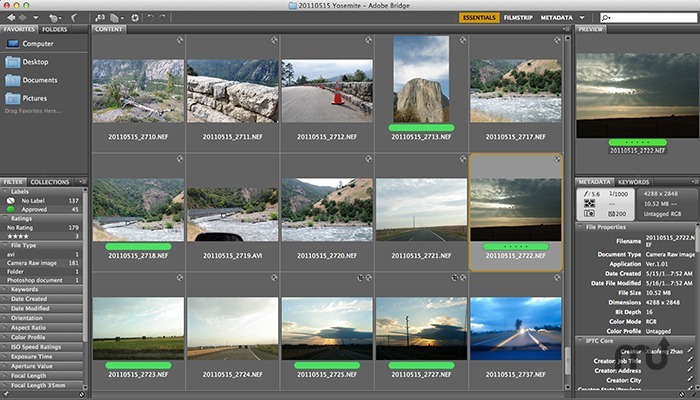Image resolution: width=700 pixels, height=400 pixels.
Task: Expand the ISO Speed Ratings filter section
Action: point(6,347)
